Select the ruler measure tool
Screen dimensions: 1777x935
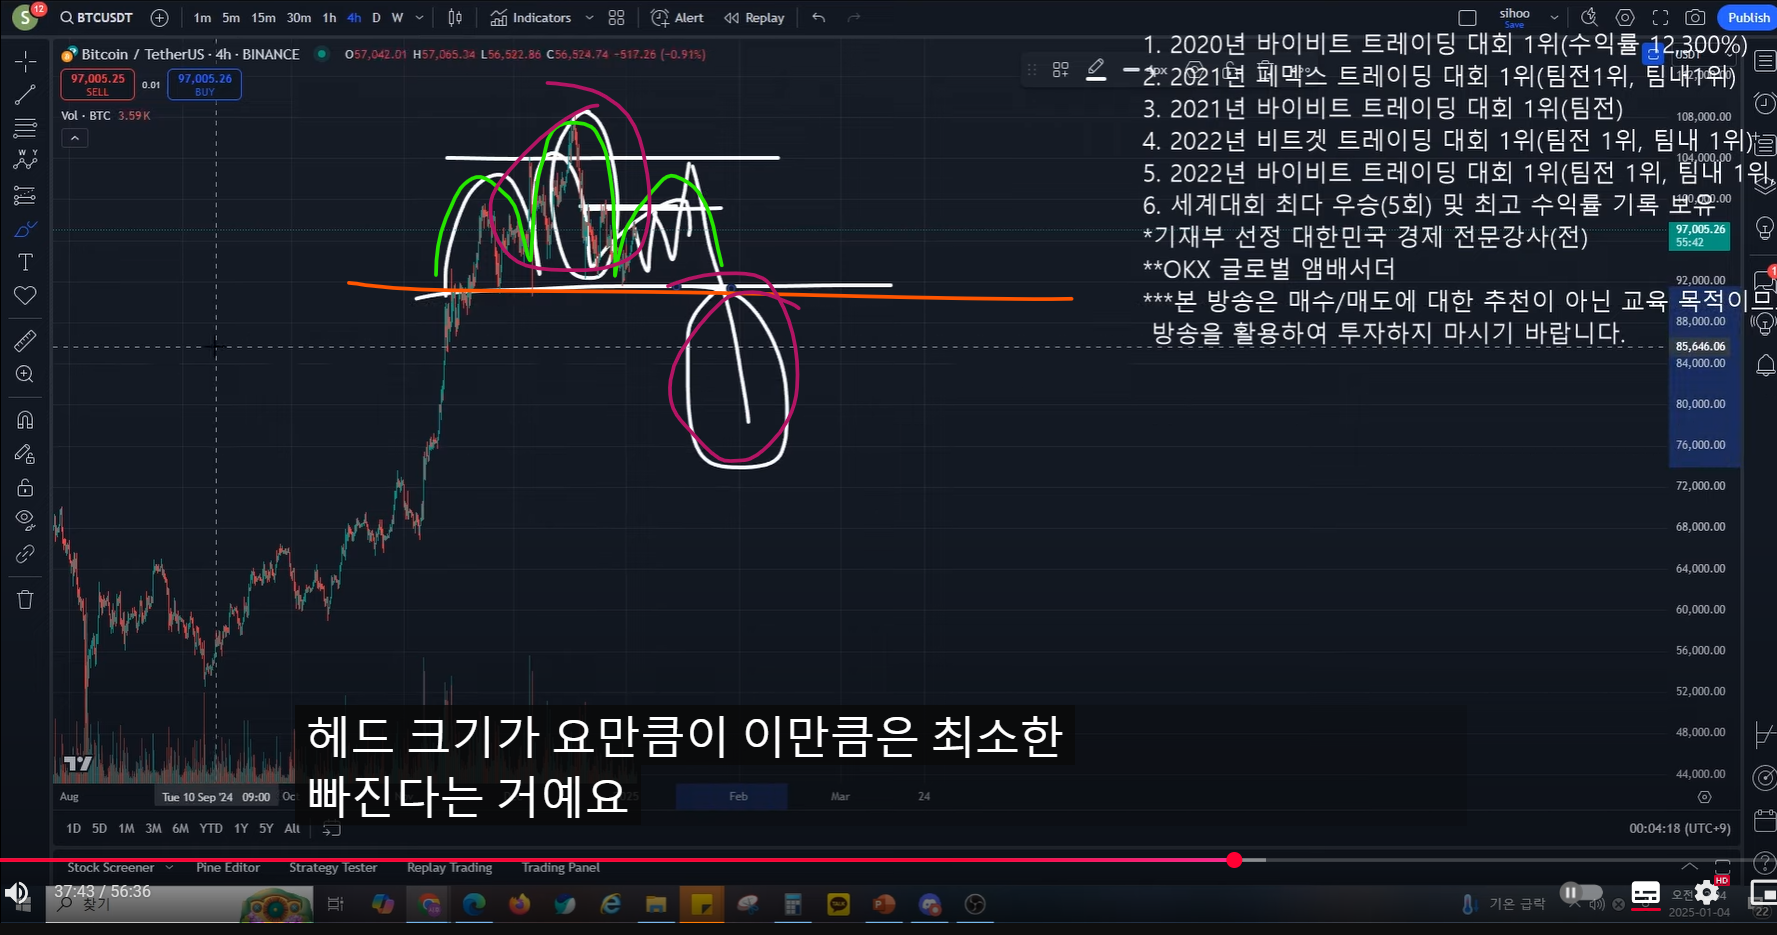pos(25,341)
